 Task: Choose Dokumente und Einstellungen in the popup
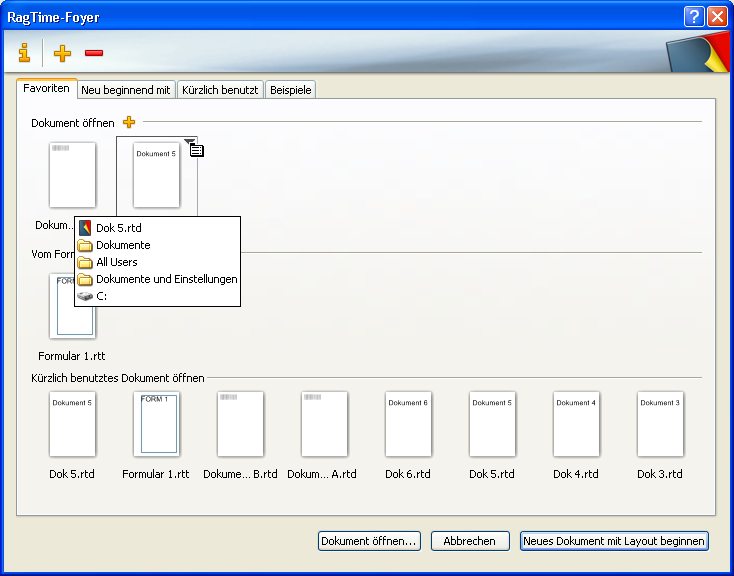[166, 279]
